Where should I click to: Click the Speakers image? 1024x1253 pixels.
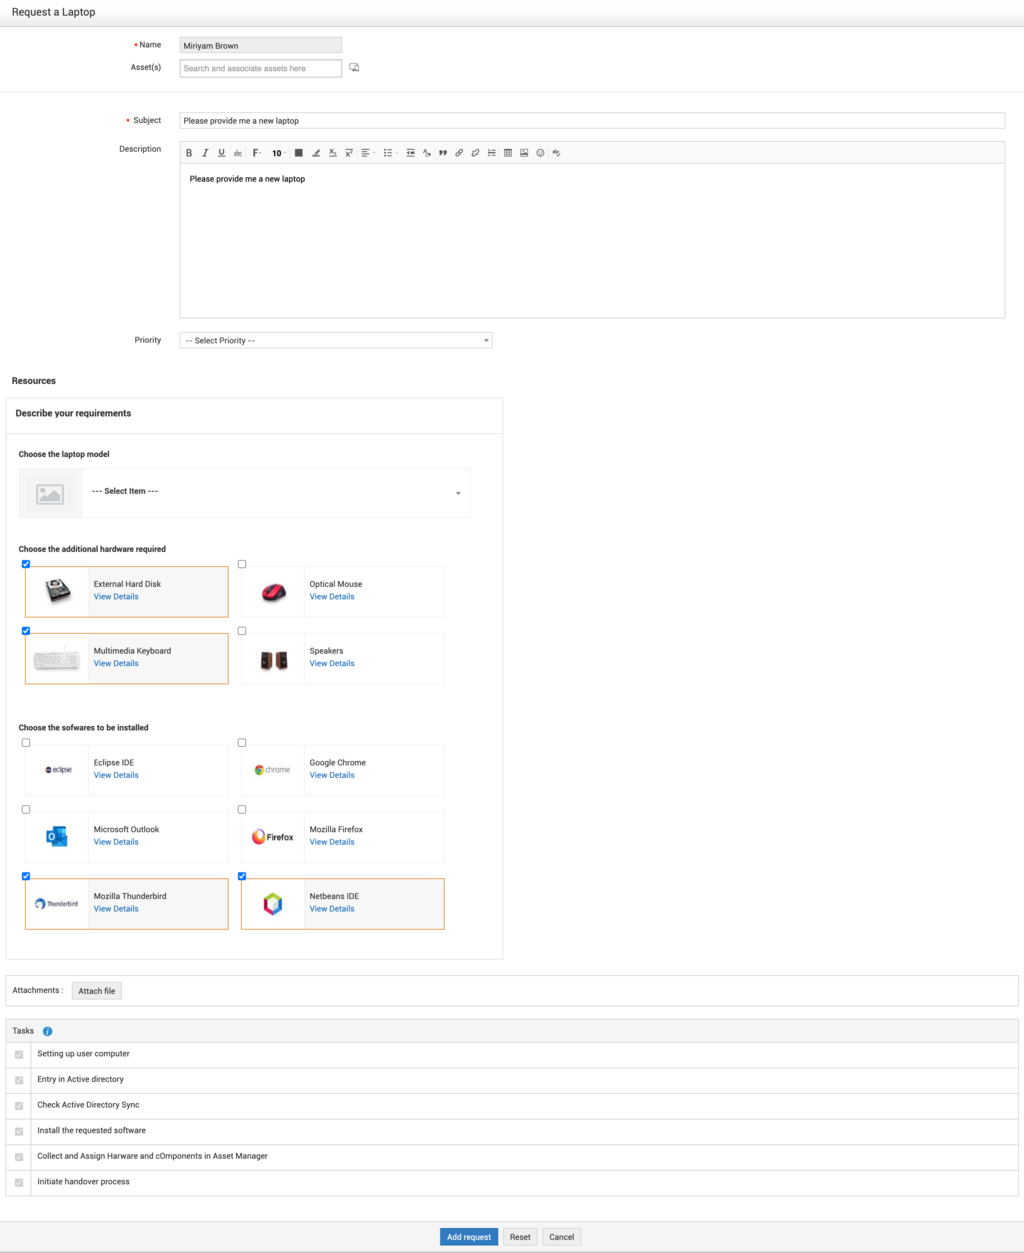tap(273, 659)
